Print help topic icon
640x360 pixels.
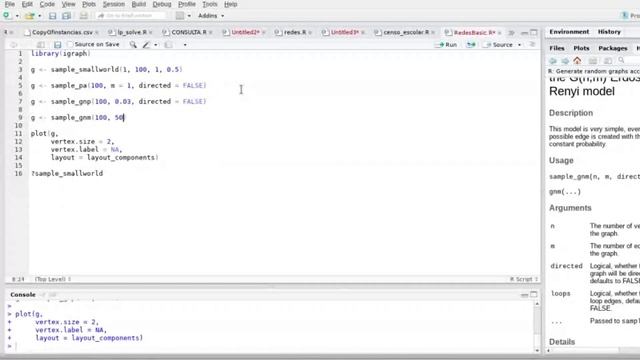[593, 61]
